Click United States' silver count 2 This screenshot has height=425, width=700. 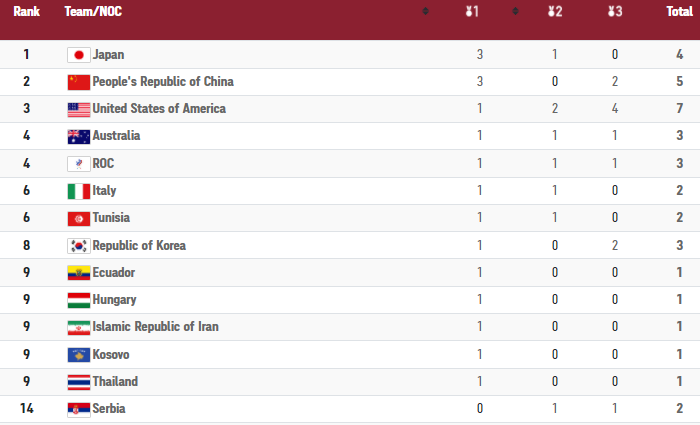555,108
